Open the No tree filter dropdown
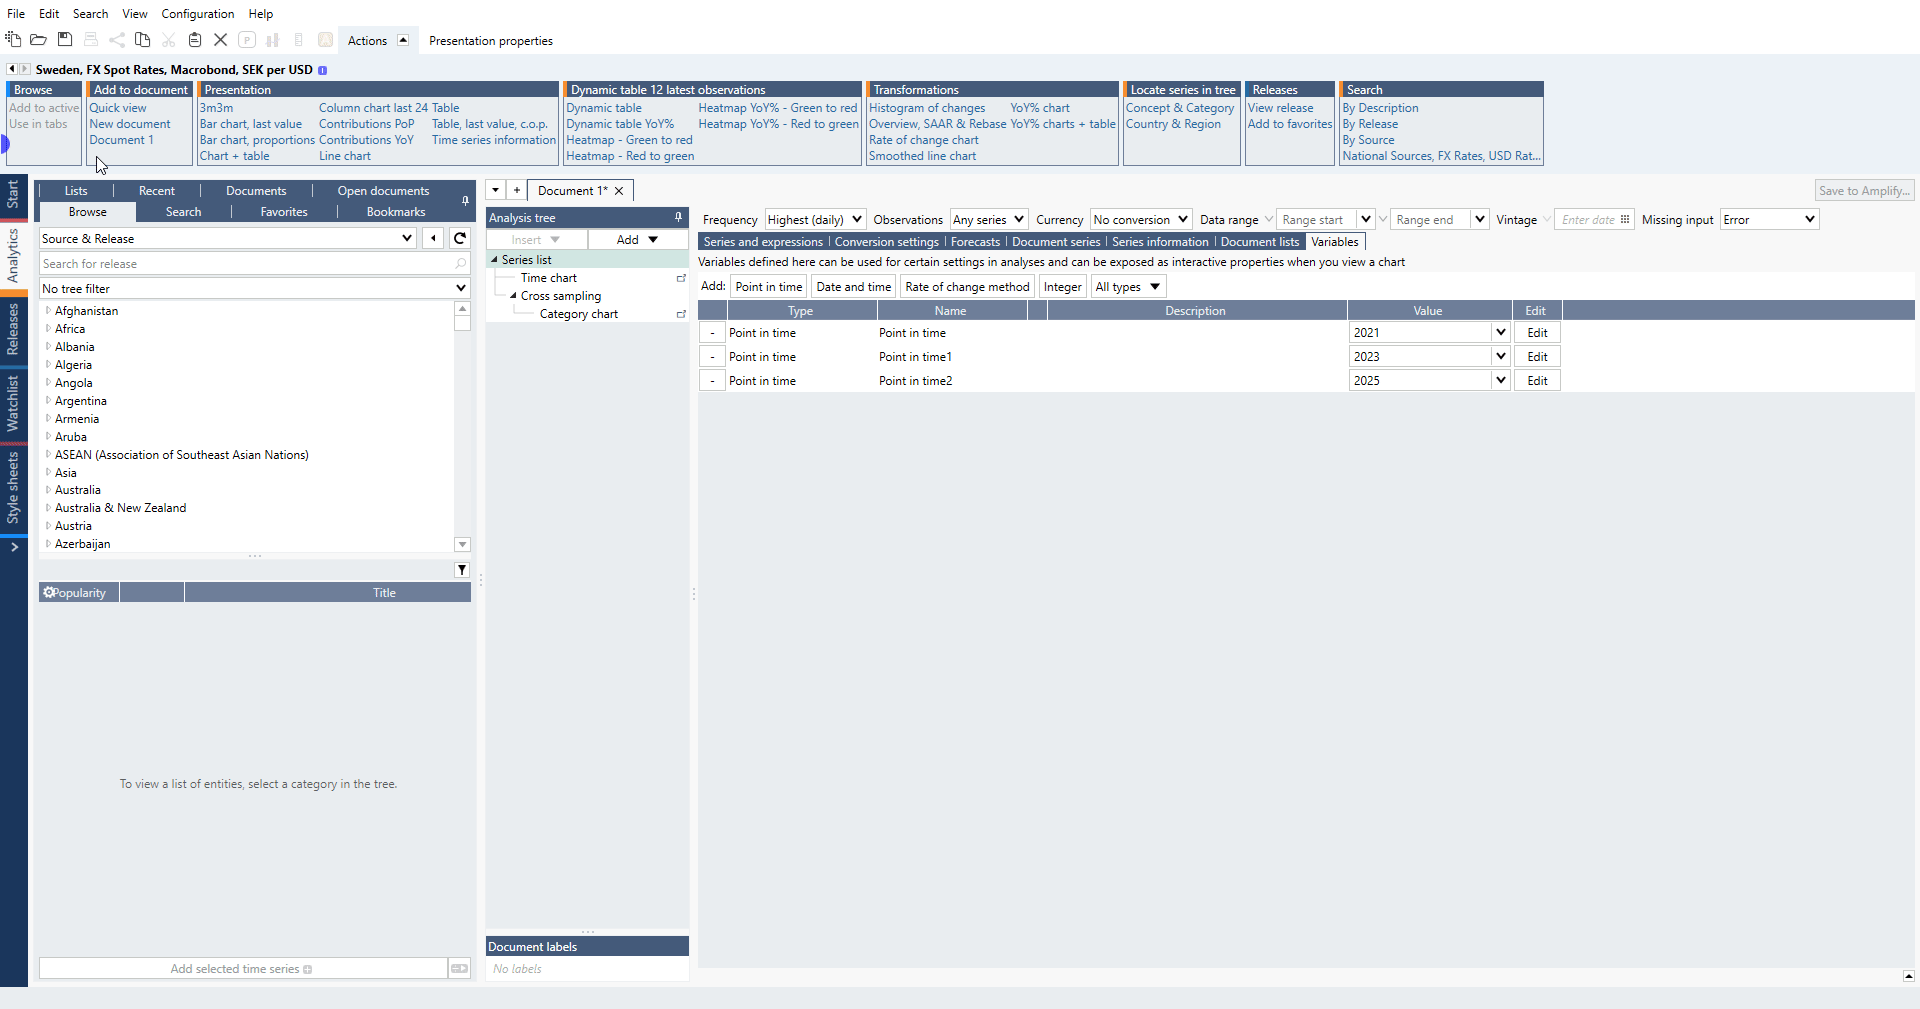The width and height of the screenshot is (1920, 1009). pos(460,289)
